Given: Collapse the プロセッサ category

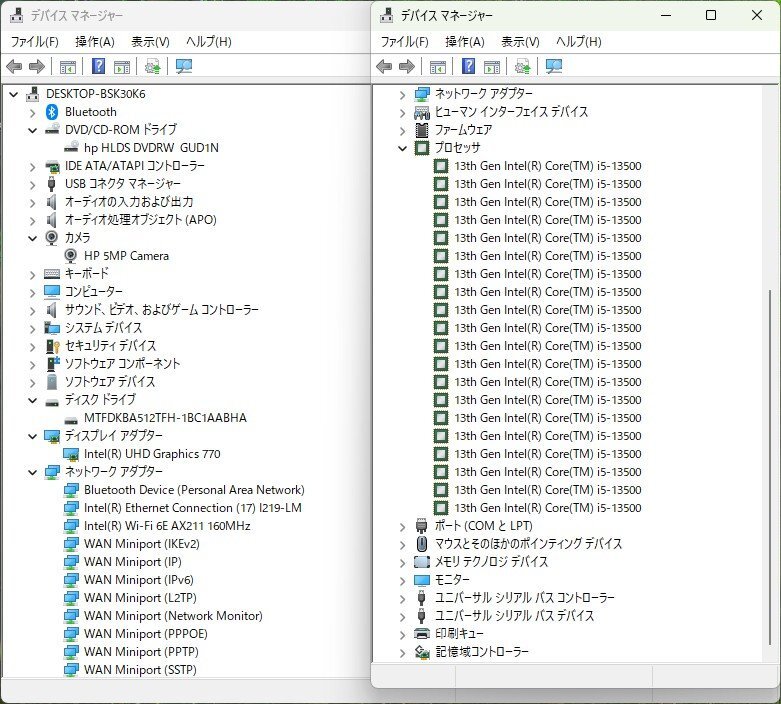Looking at the screenshot, I should [x=403, y=148].
